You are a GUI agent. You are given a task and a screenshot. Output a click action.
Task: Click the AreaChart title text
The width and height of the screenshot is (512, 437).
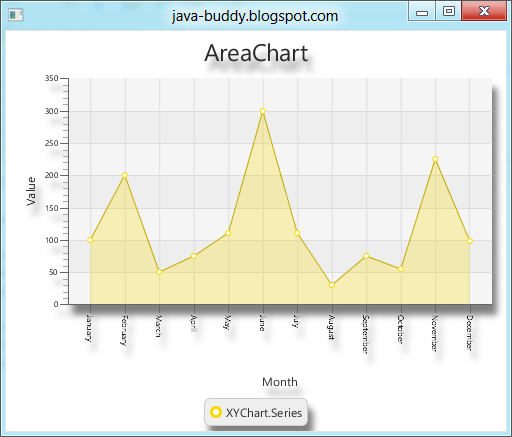point(256,53)
